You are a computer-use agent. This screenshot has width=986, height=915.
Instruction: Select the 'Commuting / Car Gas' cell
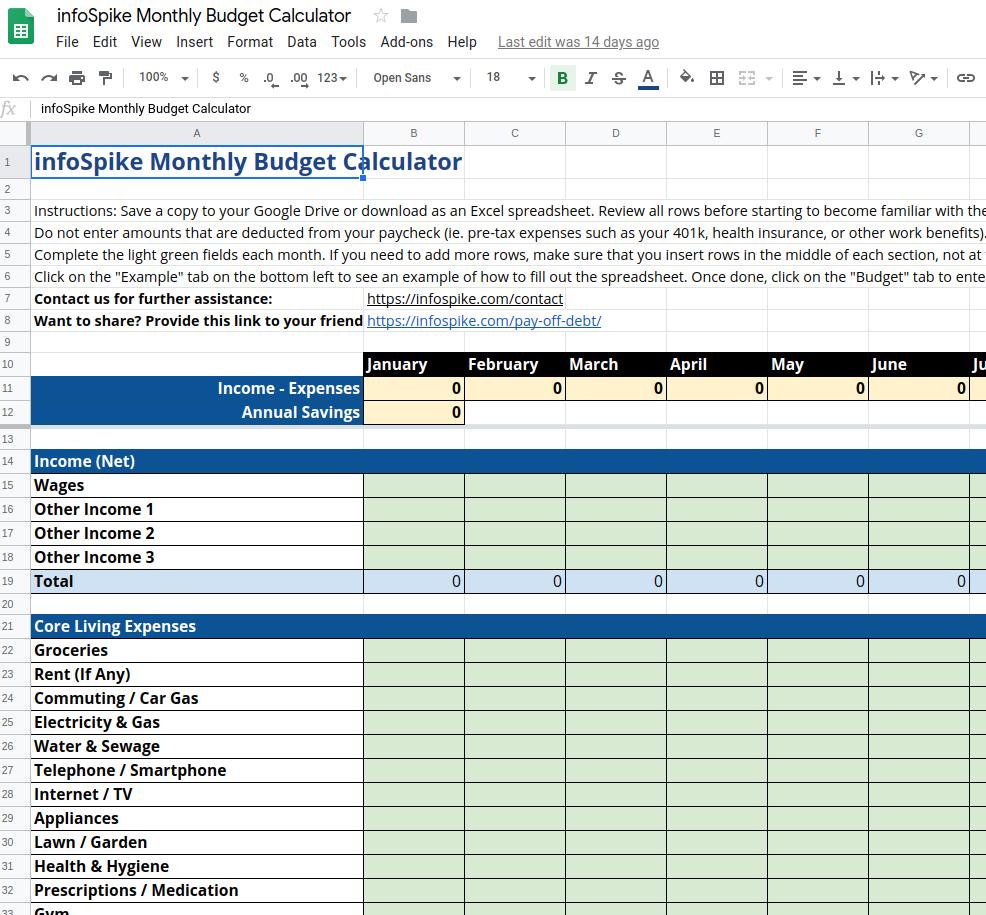pyautogui.click(x=197, y=698)
